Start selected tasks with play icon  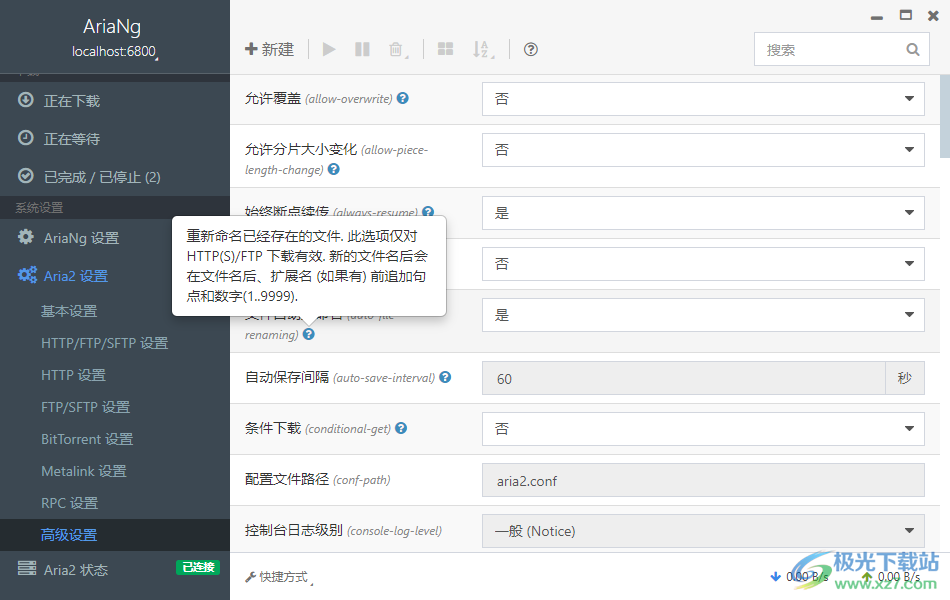pos(329,49)
